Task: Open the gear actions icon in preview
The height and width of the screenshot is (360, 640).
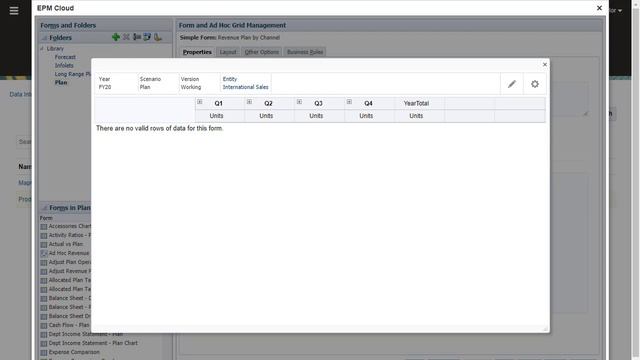Action: (535, 84)
